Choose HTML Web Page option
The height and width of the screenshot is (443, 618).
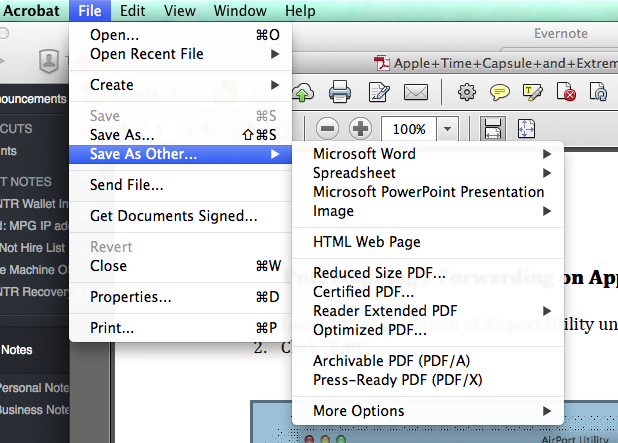click(x=428, y=242)
